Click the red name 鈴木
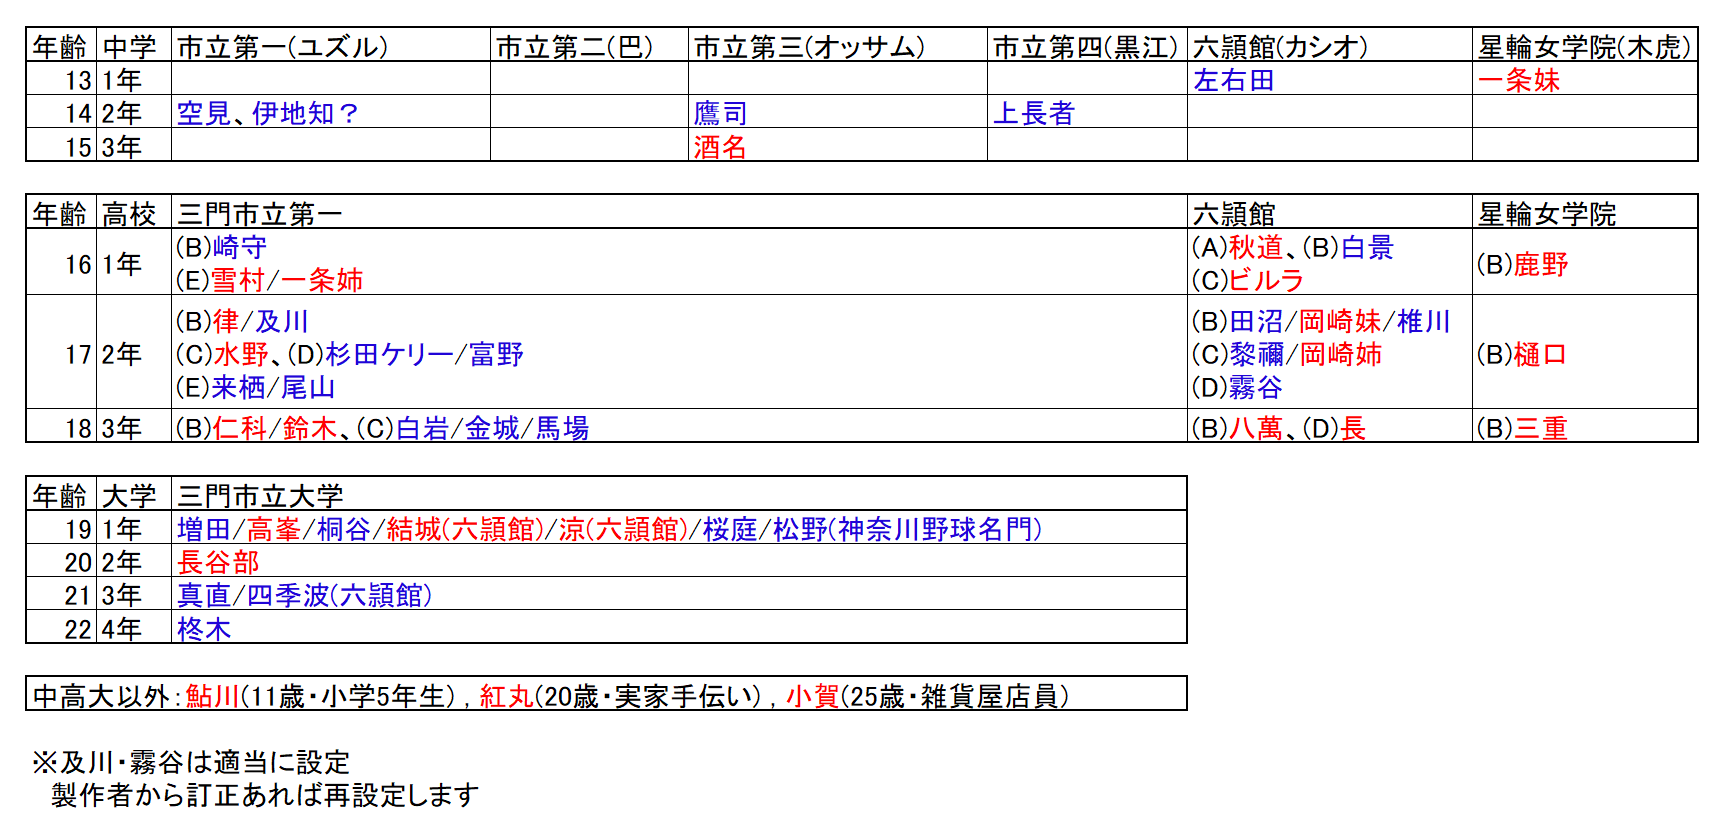Screen dimensions: 1726x830 click(x=309, y=428)
